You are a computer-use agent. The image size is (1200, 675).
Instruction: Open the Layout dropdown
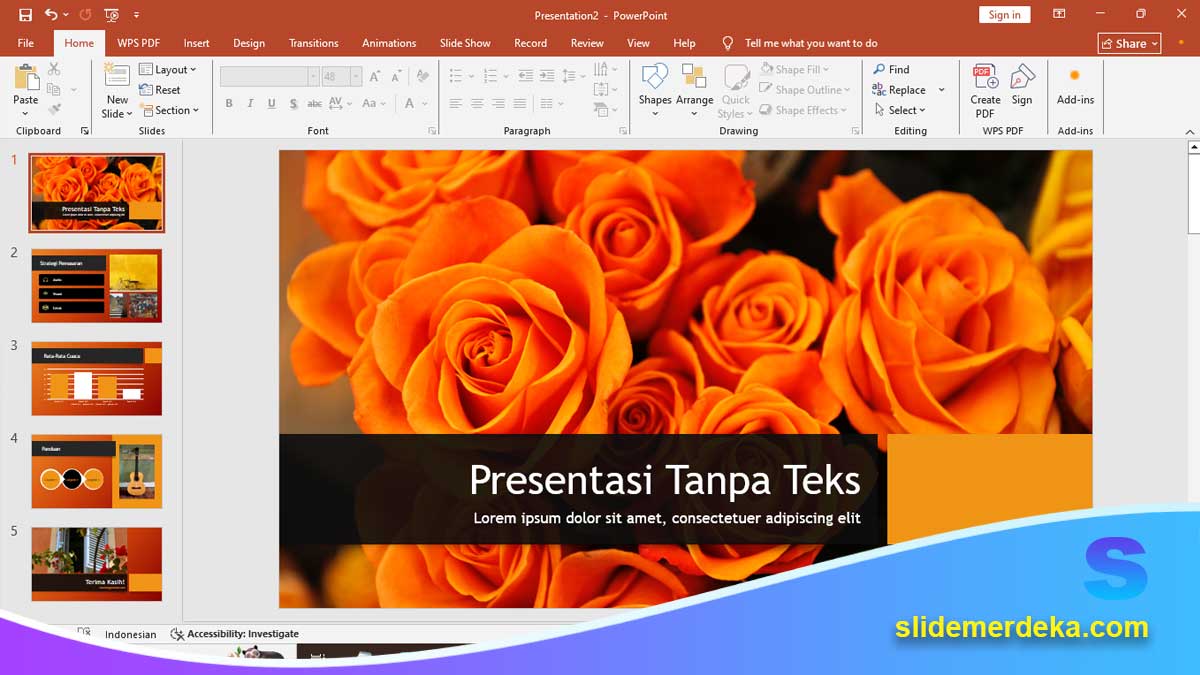pyautogui.click(x=168, y=69)
